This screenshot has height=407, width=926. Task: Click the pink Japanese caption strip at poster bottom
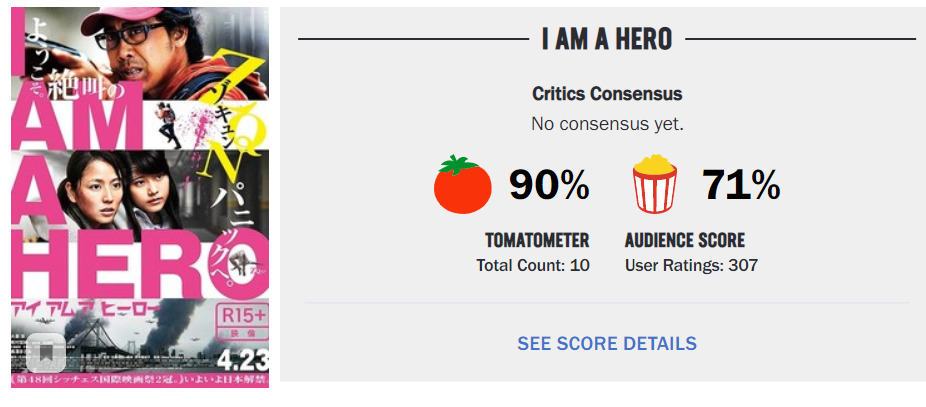(140, 380)
